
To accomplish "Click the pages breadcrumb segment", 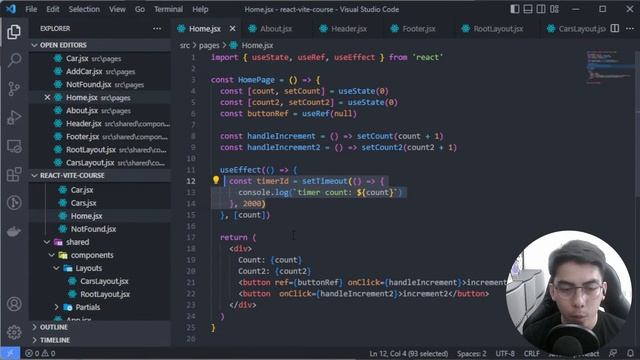I will pyautogui.click(x=209, y=45).
